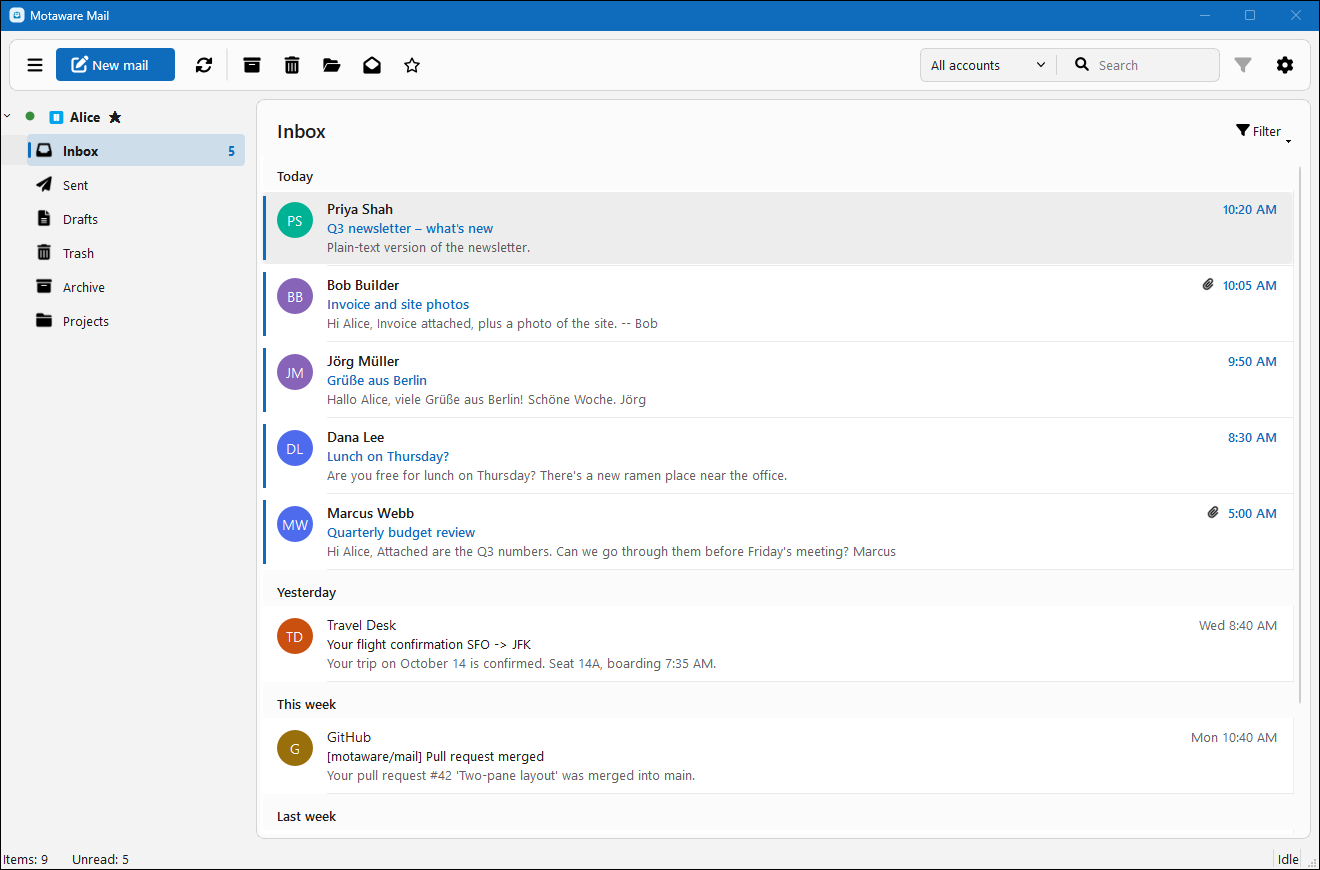Open the Projects folder
1320x870 pixels.
coord(136,321)
